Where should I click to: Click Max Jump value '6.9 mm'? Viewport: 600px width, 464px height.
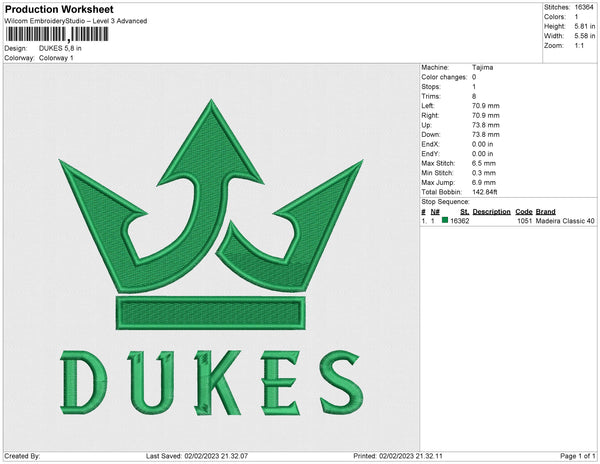(484, 182)
